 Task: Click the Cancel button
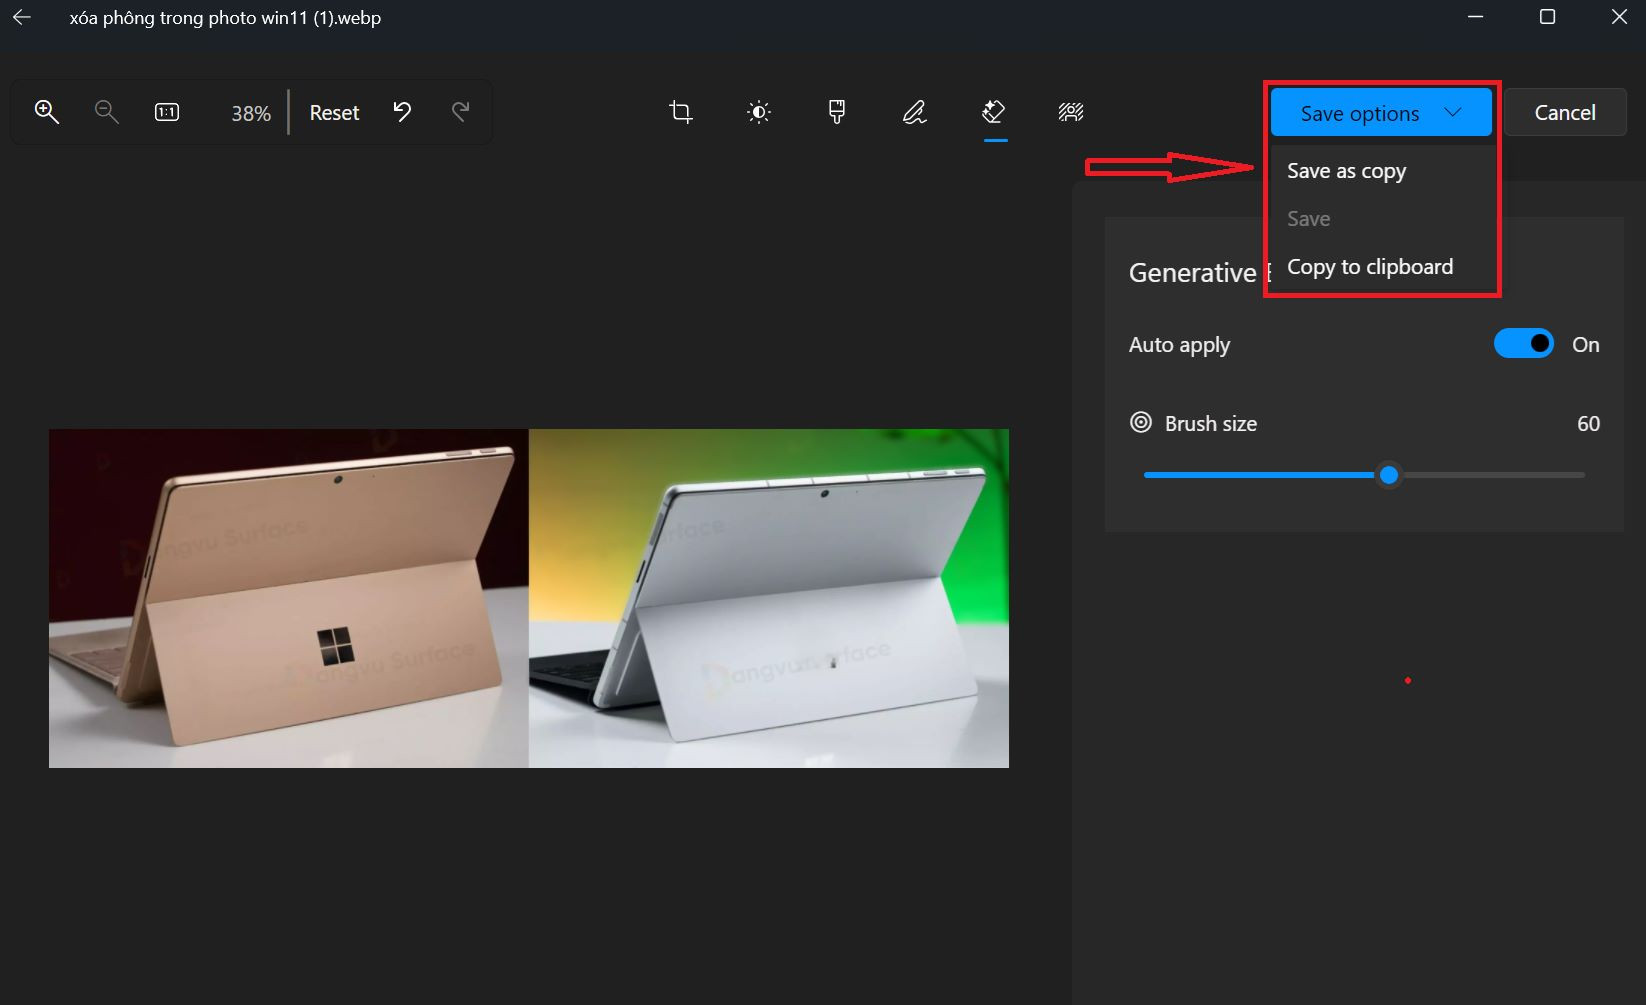[1564, 112]
